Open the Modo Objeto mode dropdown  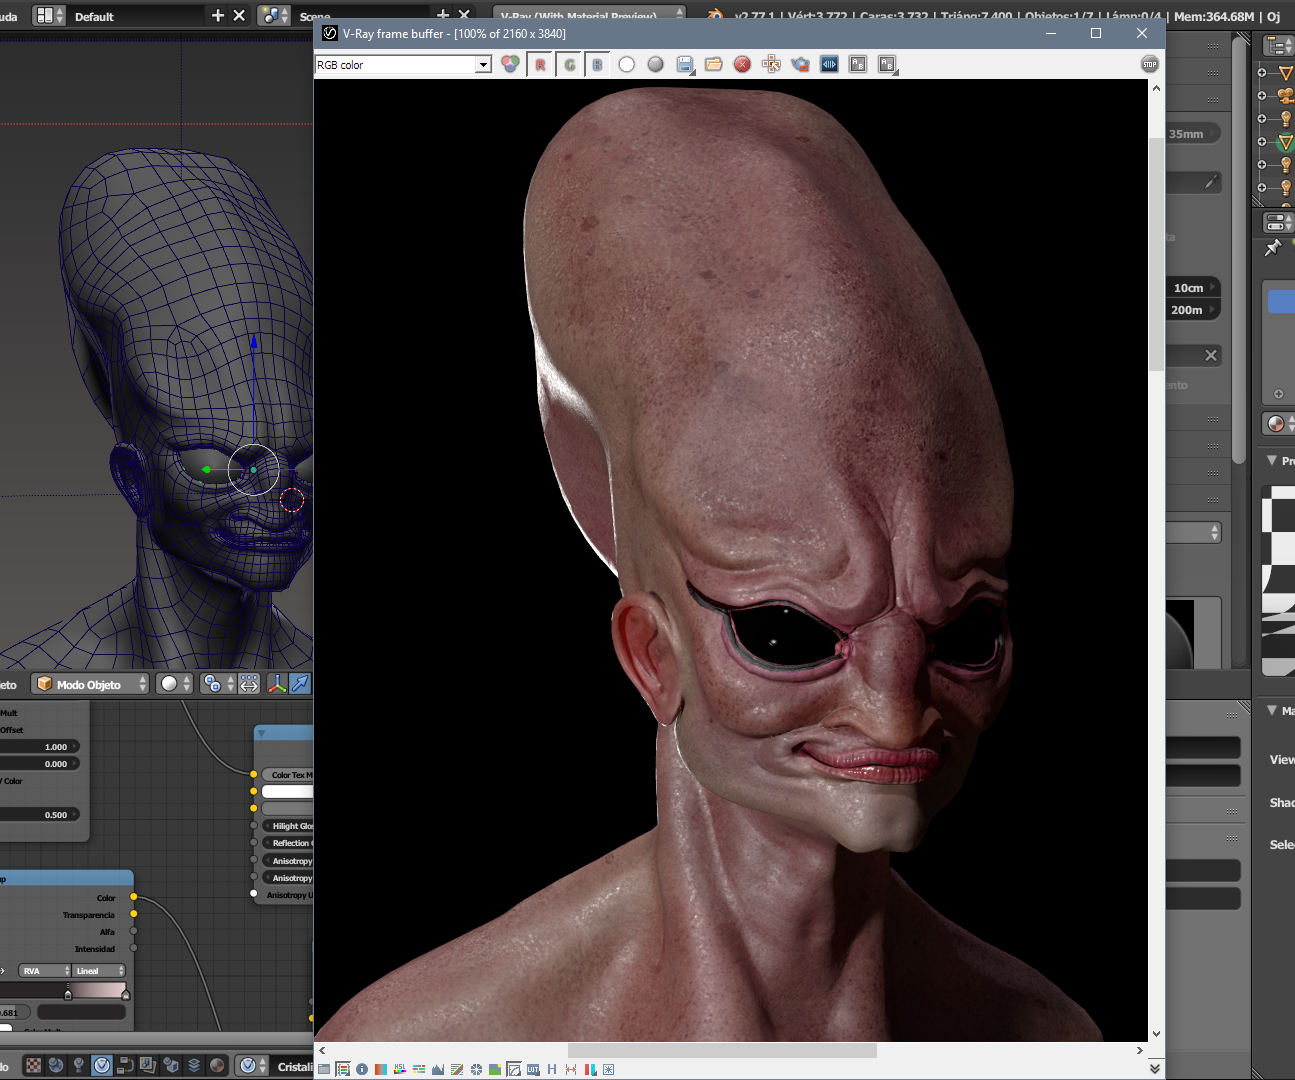click(x=90, y=684)
